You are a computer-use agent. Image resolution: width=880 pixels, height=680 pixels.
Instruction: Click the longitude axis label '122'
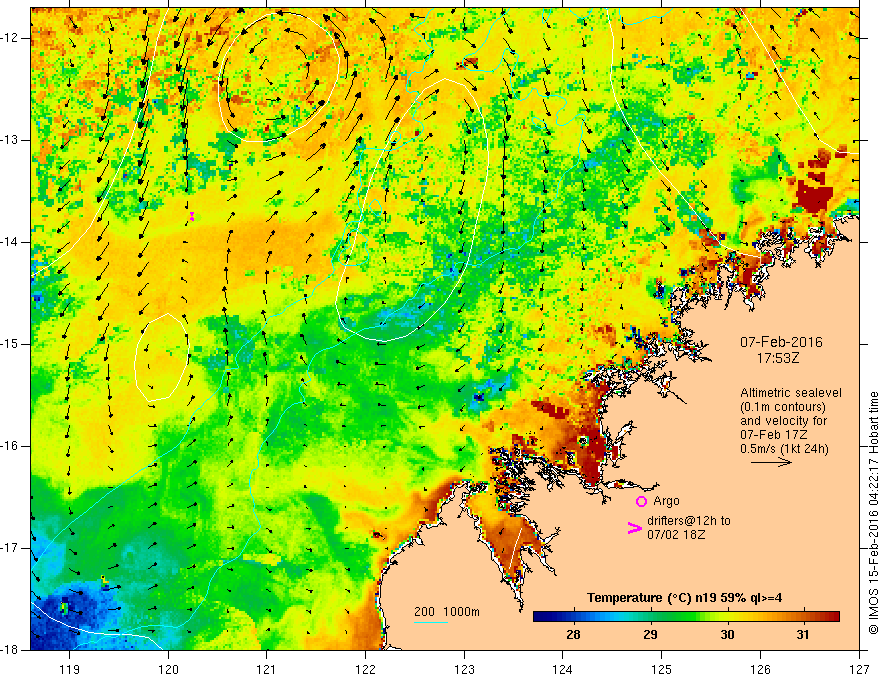(x=365, y=669)
